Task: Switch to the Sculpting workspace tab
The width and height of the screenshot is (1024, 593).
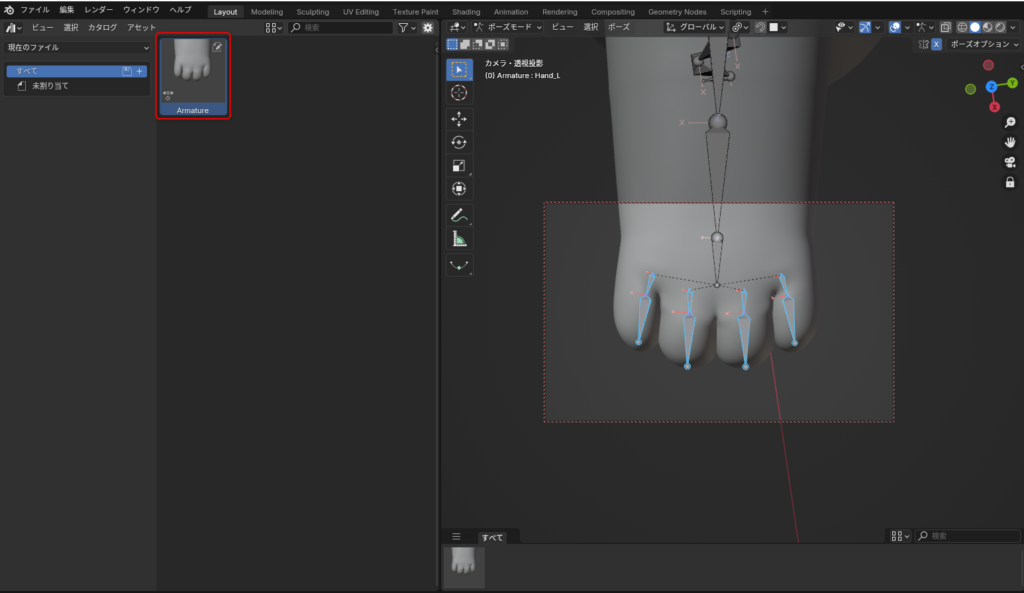Action: coord(312,12)
